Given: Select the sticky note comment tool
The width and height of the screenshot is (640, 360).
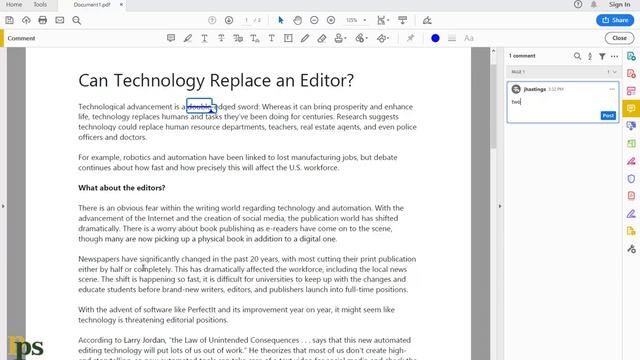Looking at the screenshot, I should (171, 38).
